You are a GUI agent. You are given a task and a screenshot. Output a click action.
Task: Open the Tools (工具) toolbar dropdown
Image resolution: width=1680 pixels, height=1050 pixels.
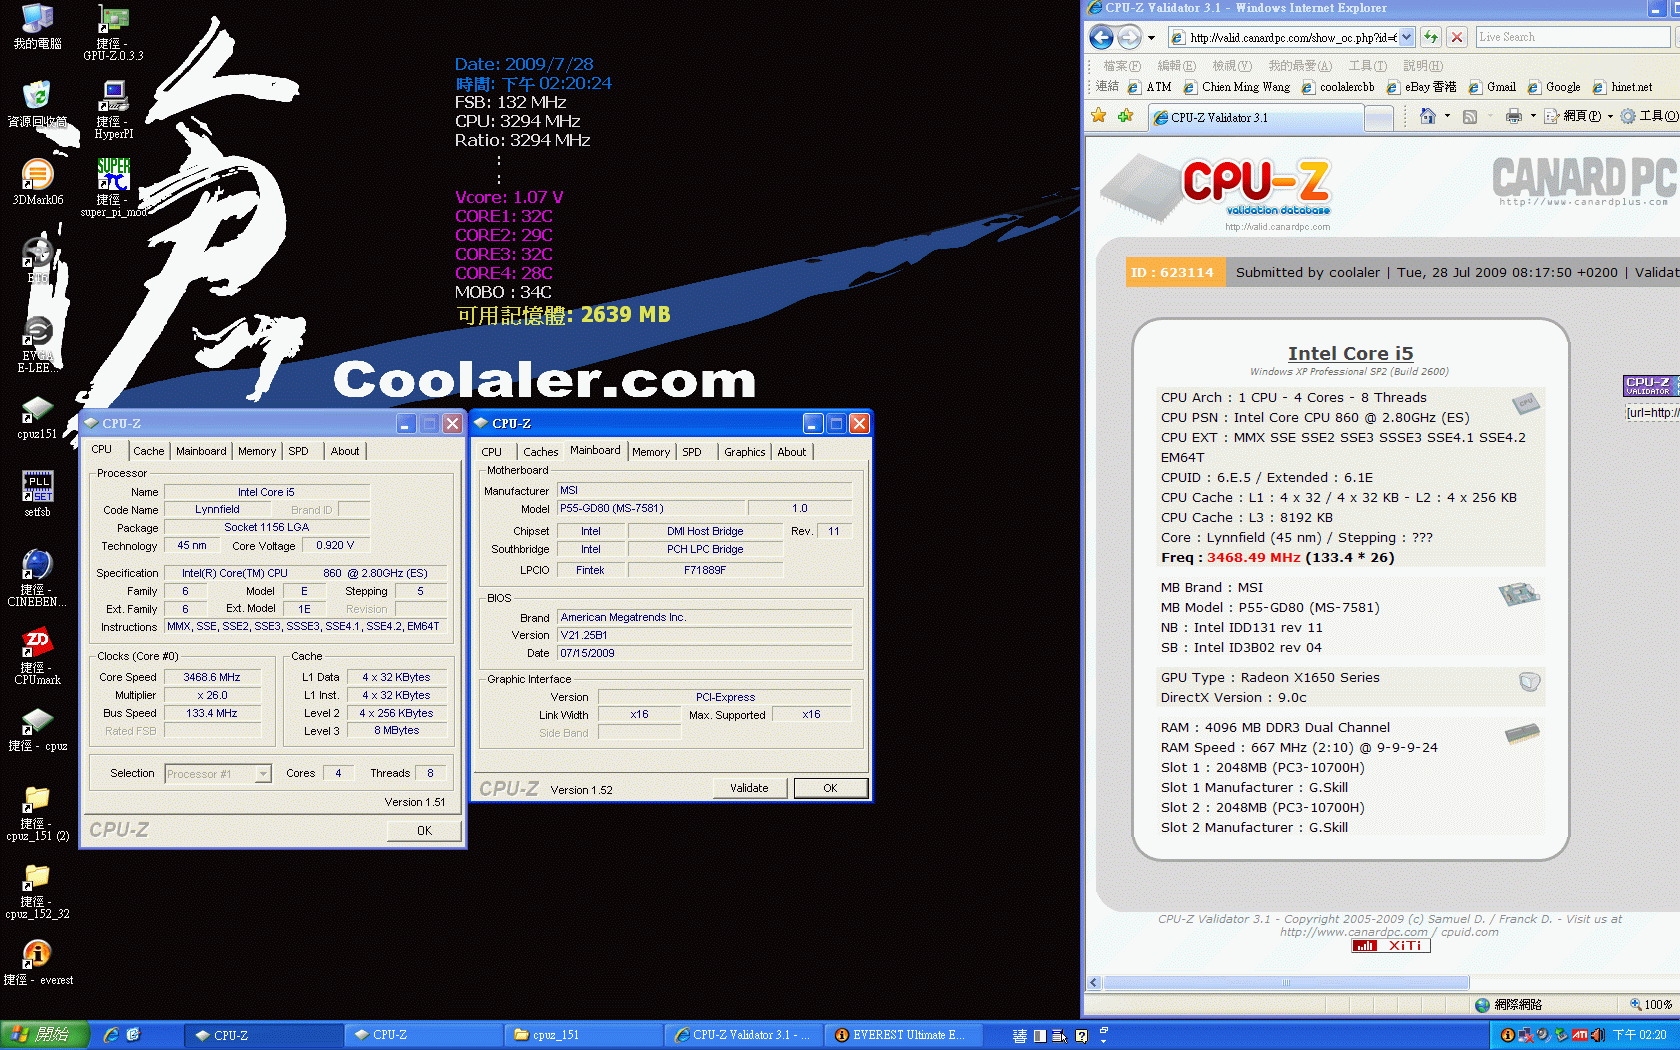click(1650, 116)
